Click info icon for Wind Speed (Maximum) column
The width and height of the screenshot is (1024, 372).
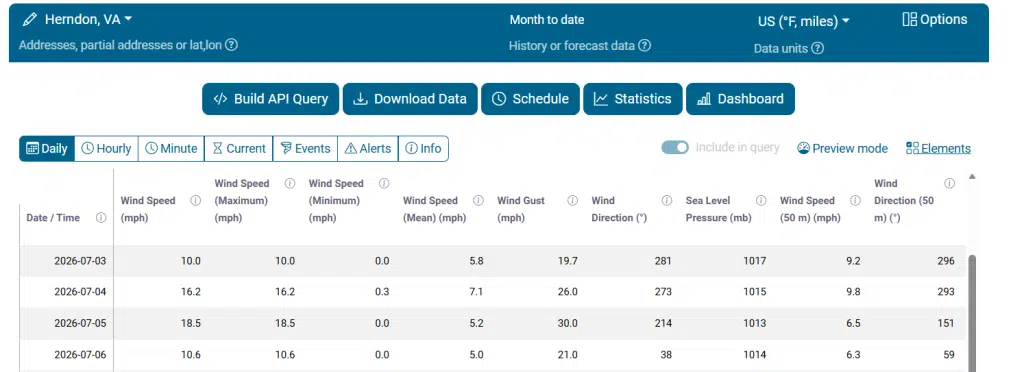(290, 183)
